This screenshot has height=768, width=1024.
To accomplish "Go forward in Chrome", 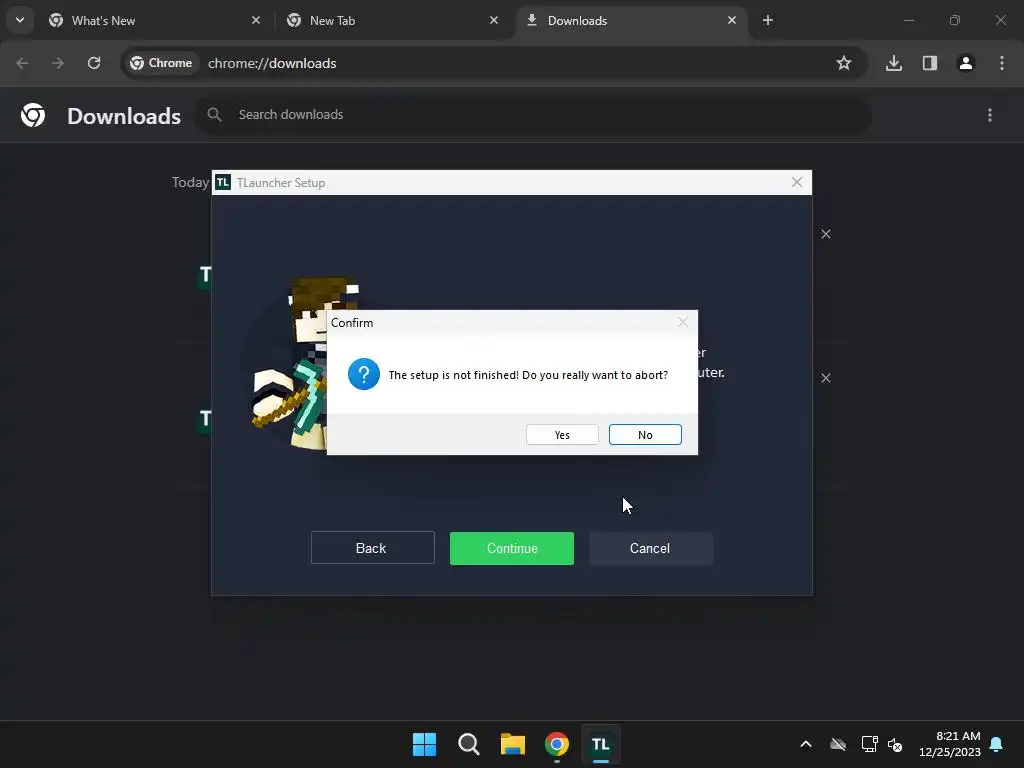I will click(x=58, y=63).
